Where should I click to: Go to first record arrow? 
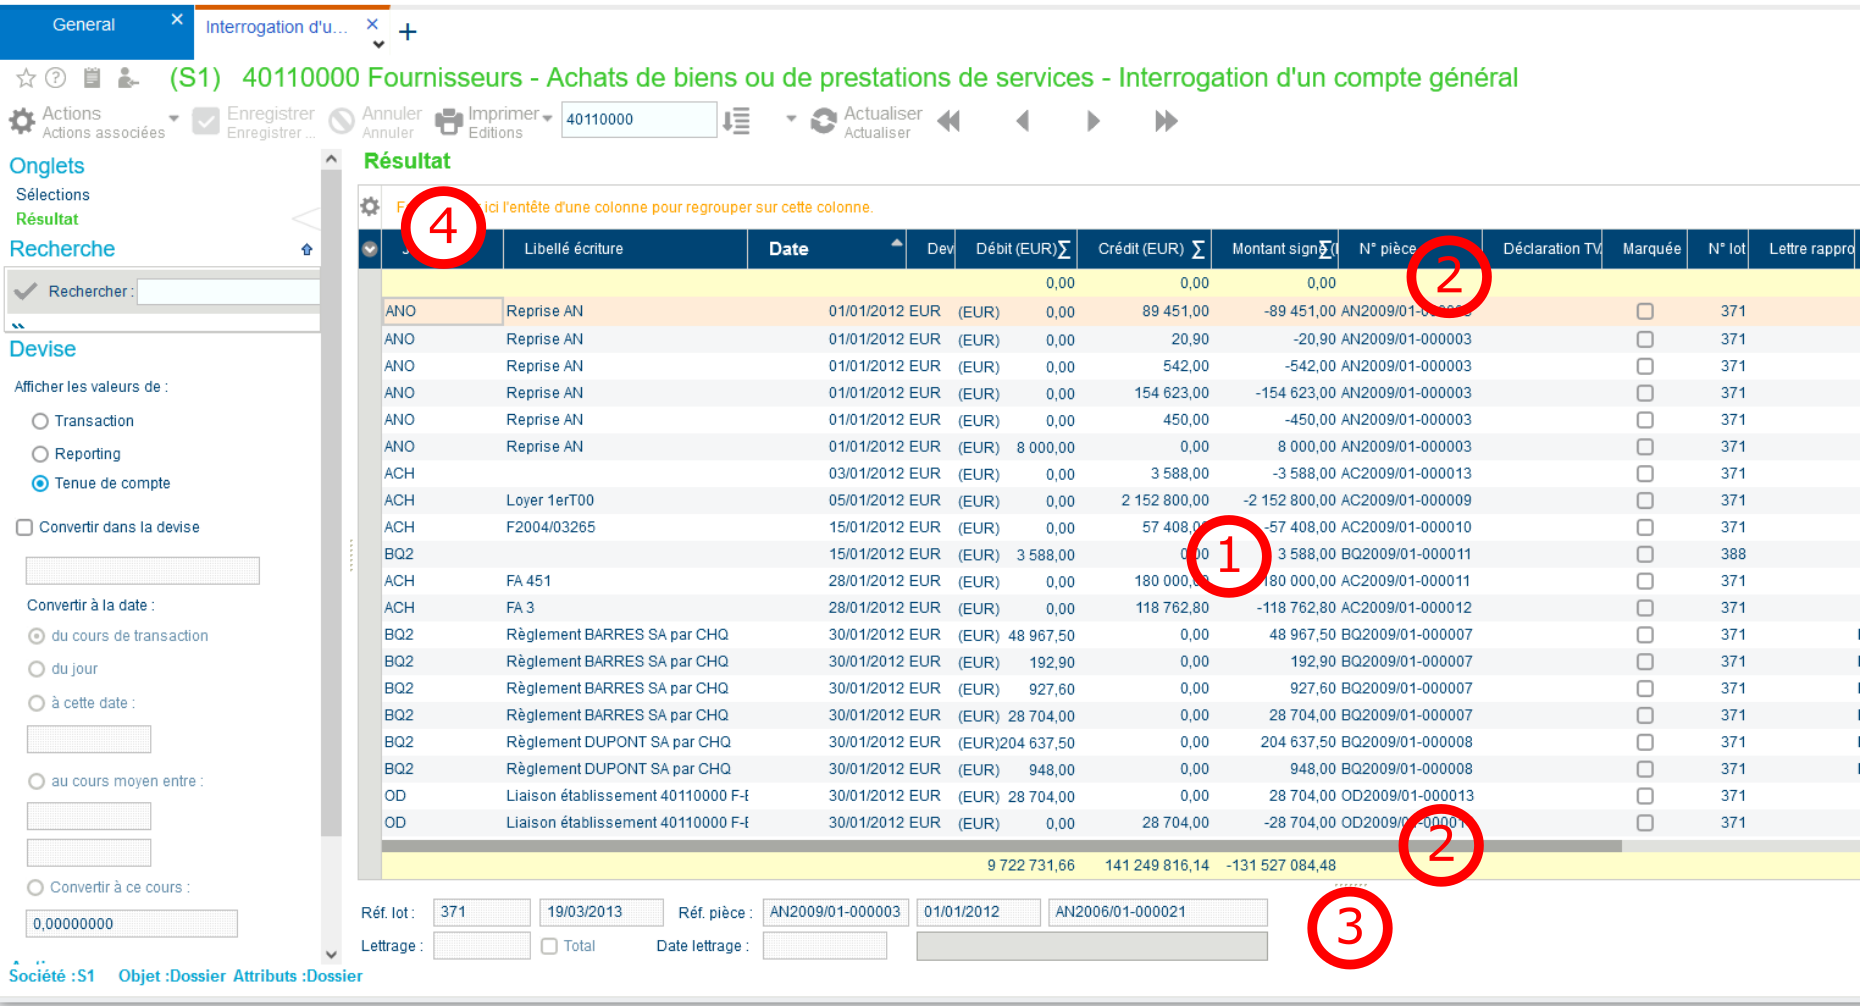(949, 121)
